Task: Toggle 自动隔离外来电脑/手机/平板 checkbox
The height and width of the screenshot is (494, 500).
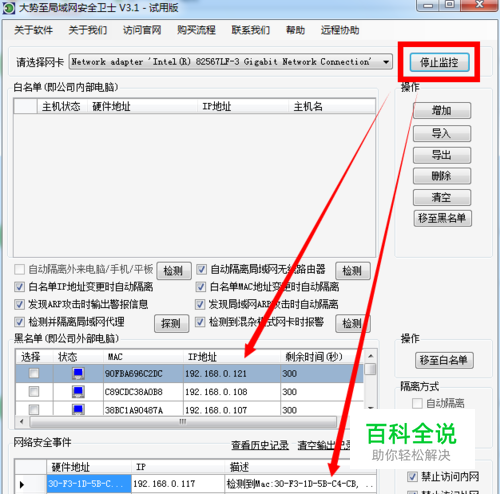Action: click(x=19, y=269)
